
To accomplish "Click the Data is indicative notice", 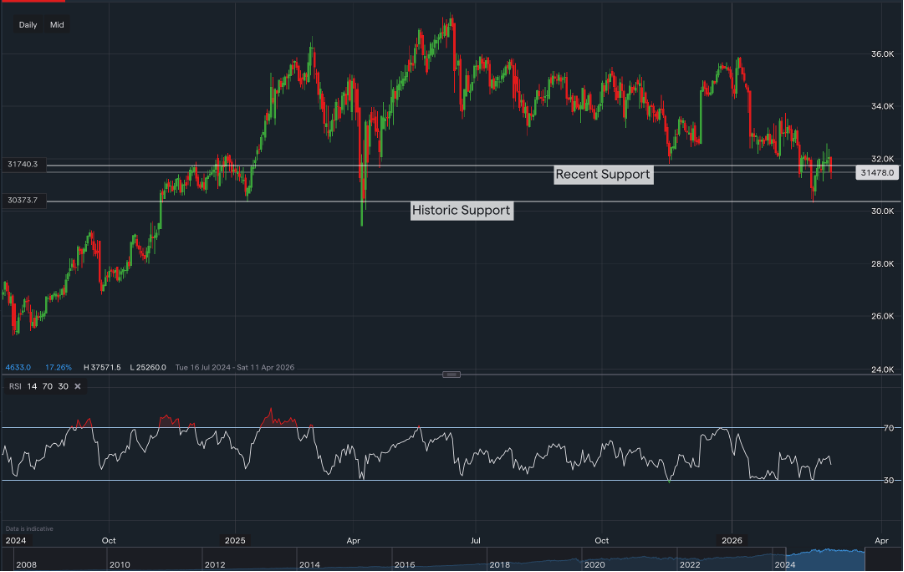I will coord(29,529).
